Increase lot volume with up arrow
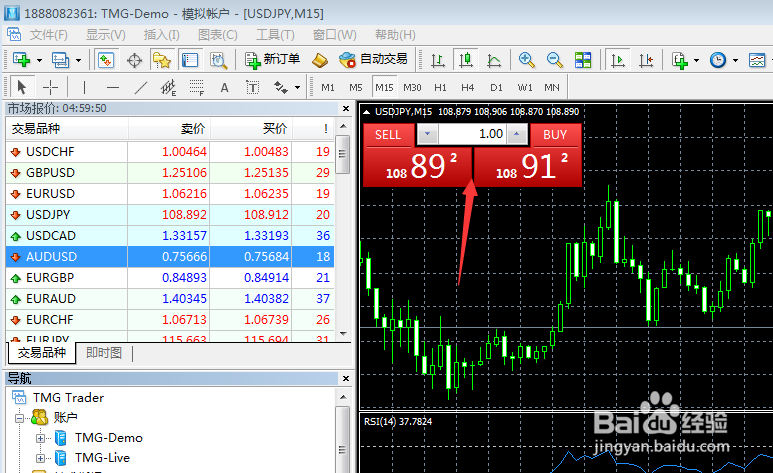This screenshot has width=773, height=473. (x=517, y=134)
